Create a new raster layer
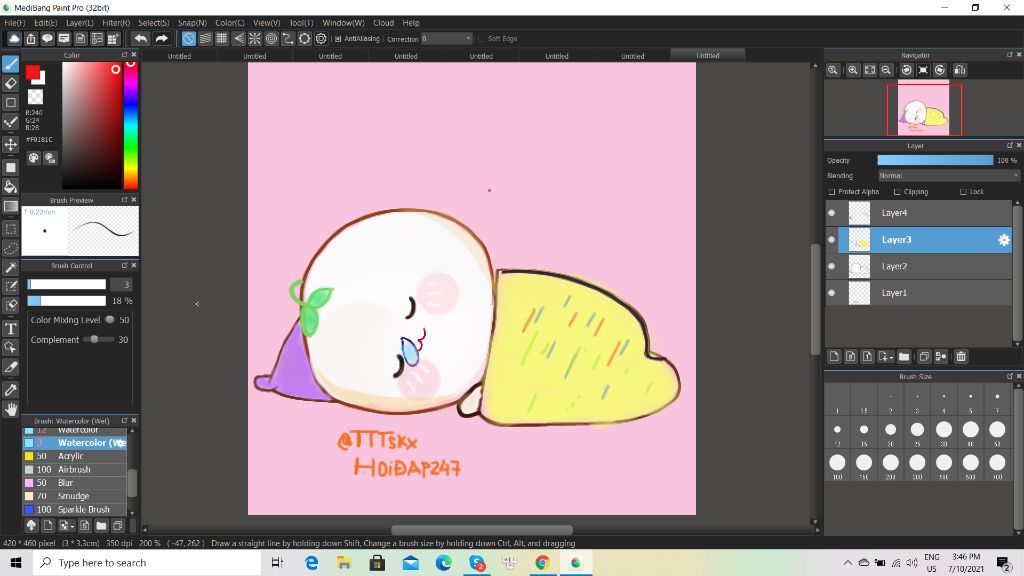The image size is (1024, 576). click(834, 357)
